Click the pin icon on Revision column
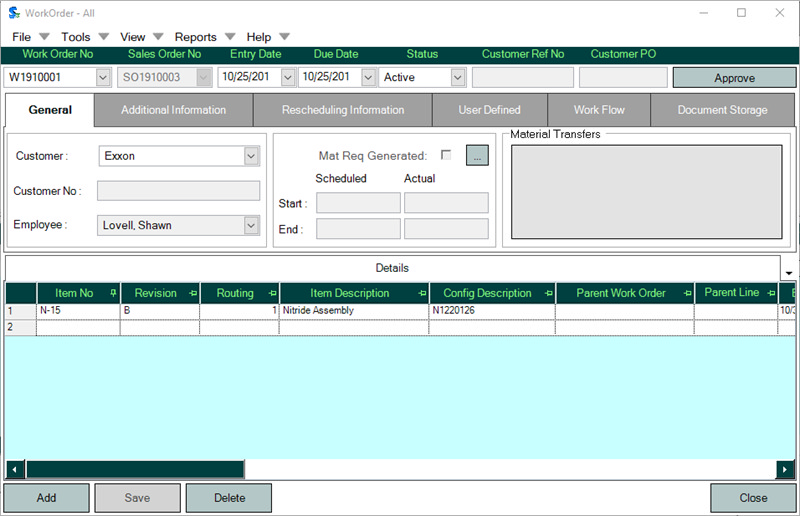 (x=190, y=293)
